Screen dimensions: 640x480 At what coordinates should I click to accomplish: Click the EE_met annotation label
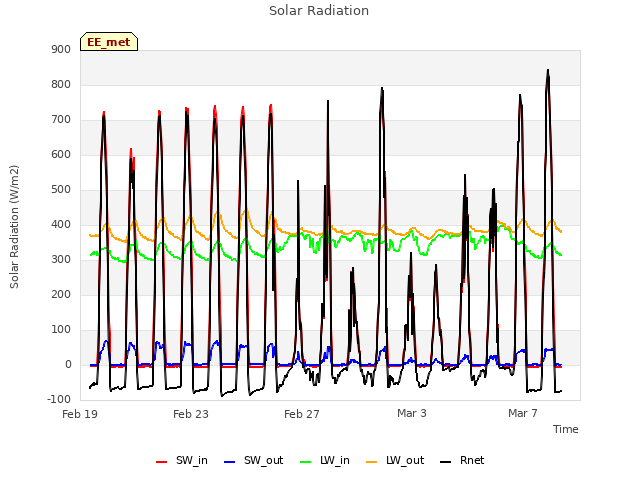click(109, 42)
